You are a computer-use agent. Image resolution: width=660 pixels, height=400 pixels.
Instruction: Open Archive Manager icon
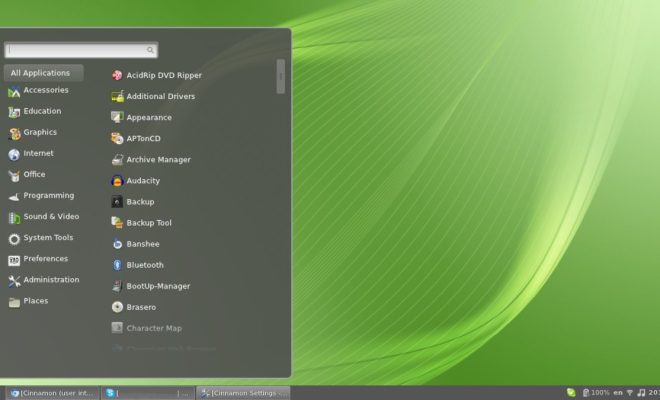coord(117,160)
